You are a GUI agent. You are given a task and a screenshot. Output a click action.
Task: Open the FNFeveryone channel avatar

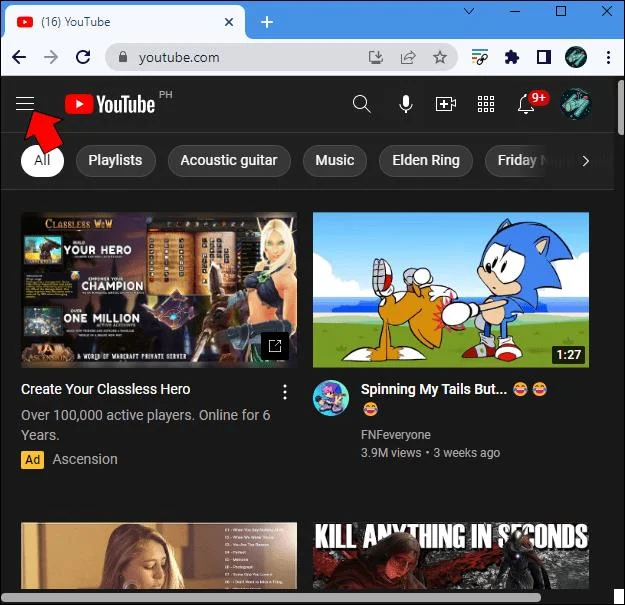[331, 398]
